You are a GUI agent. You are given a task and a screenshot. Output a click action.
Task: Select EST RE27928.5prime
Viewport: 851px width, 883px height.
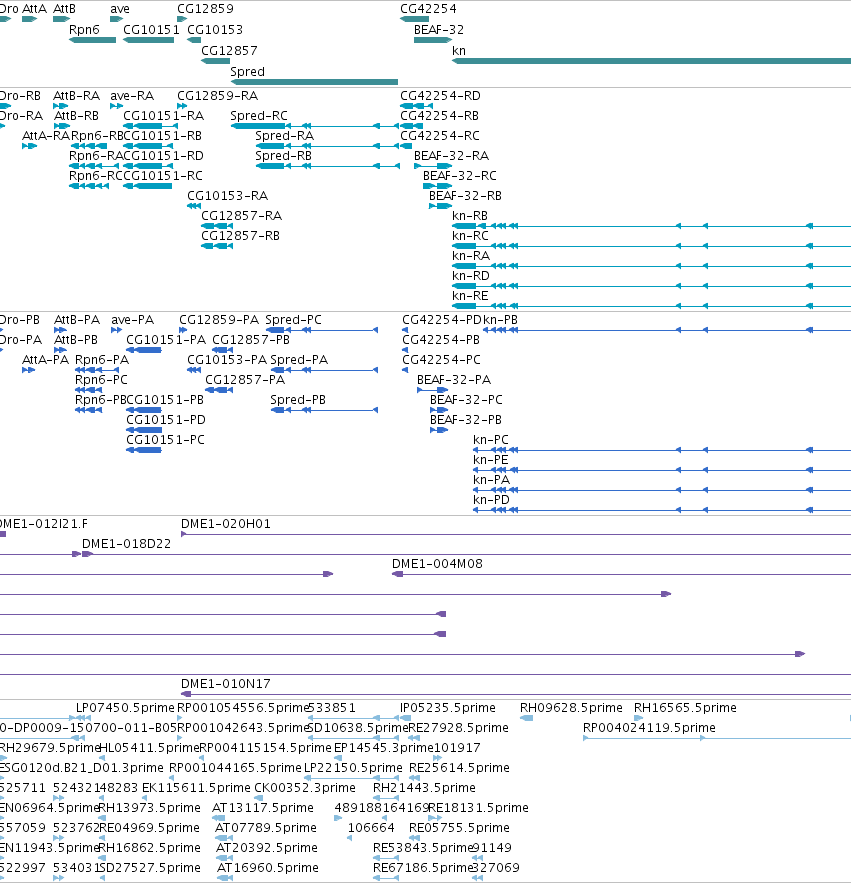click(x=458, y=728)
